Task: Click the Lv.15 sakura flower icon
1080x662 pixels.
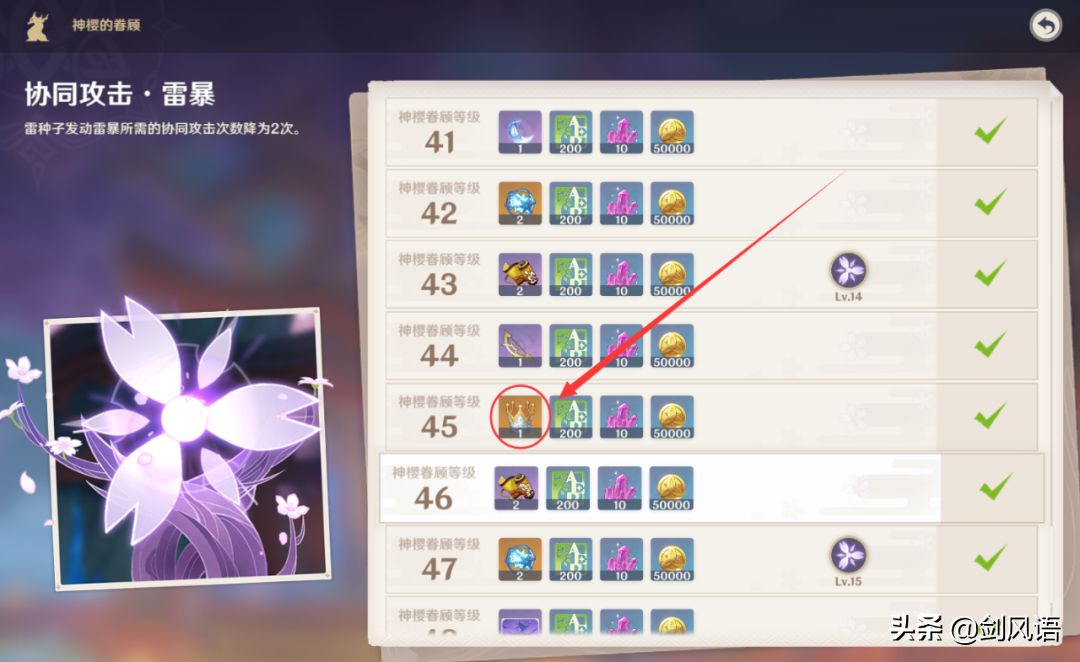Action: pos(849,555)
